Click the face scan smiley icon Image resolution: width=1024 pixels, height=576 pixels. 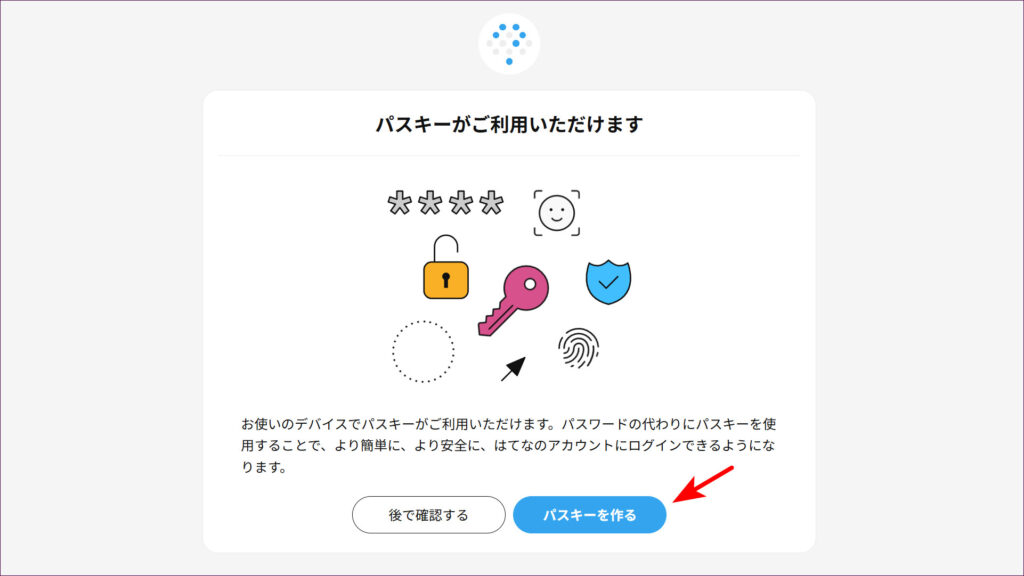coord(556,213)
